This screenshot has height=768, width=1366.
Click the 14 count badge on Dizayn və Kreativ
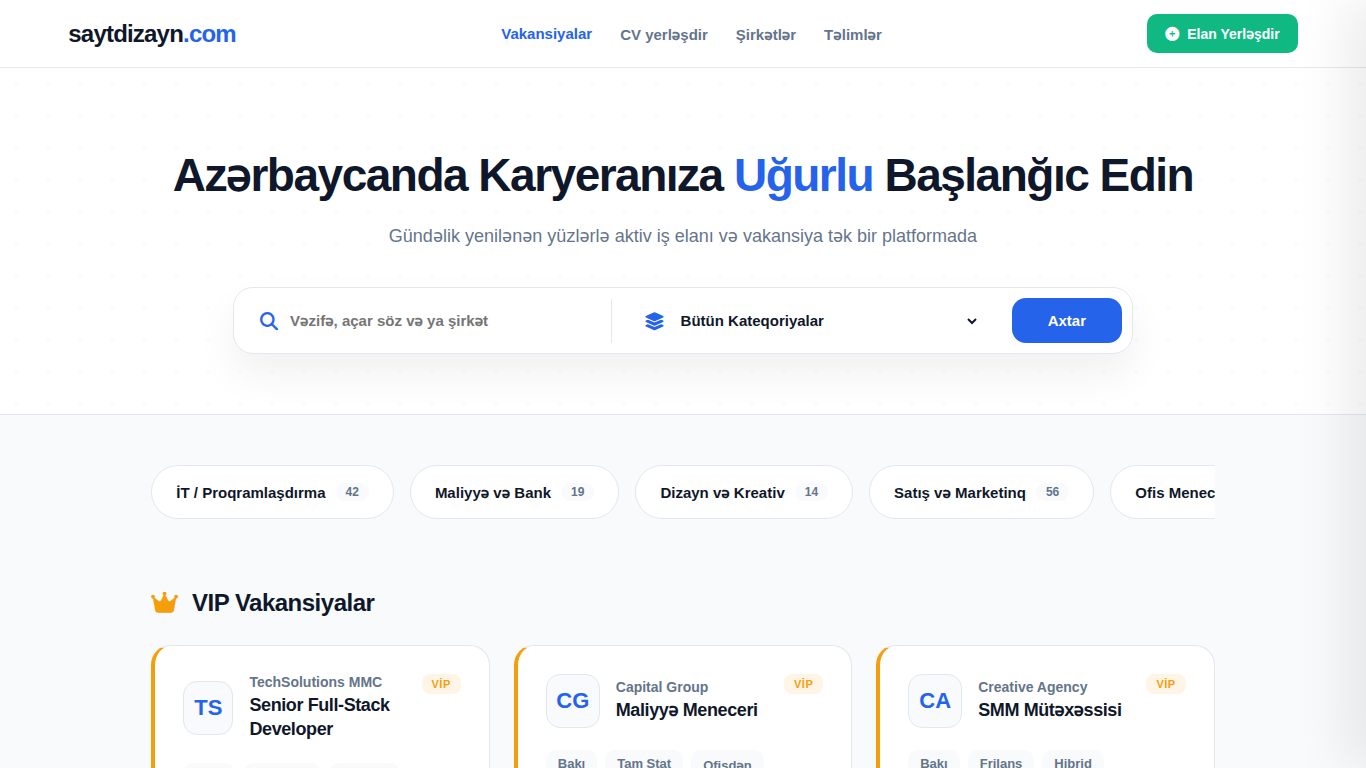811,492
